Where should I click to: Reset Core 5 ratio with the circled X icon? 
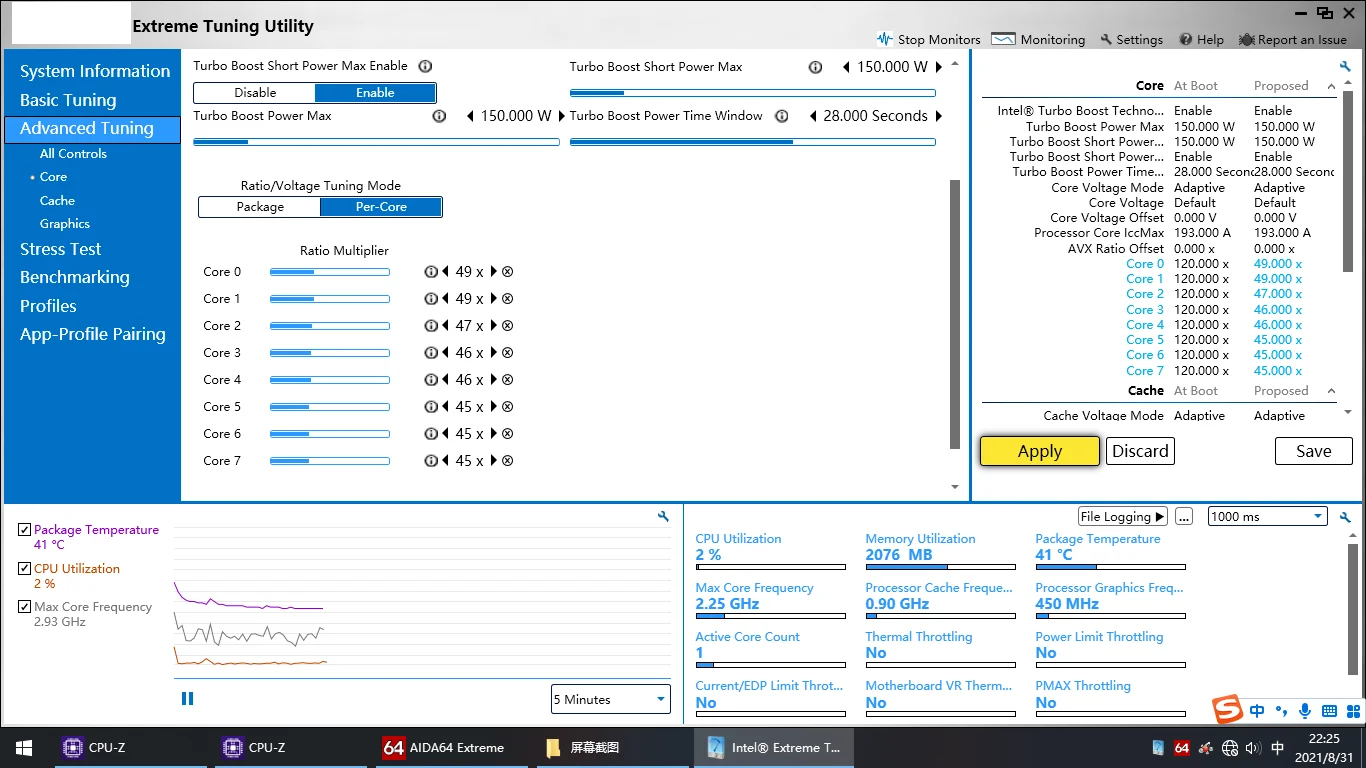(x=507, y=407)
